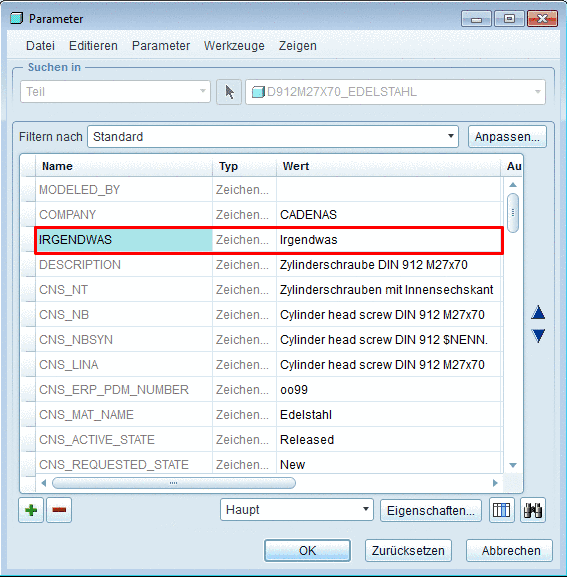Open the Zeigen menu
The image size is (567, 577).
coord(298,46)
